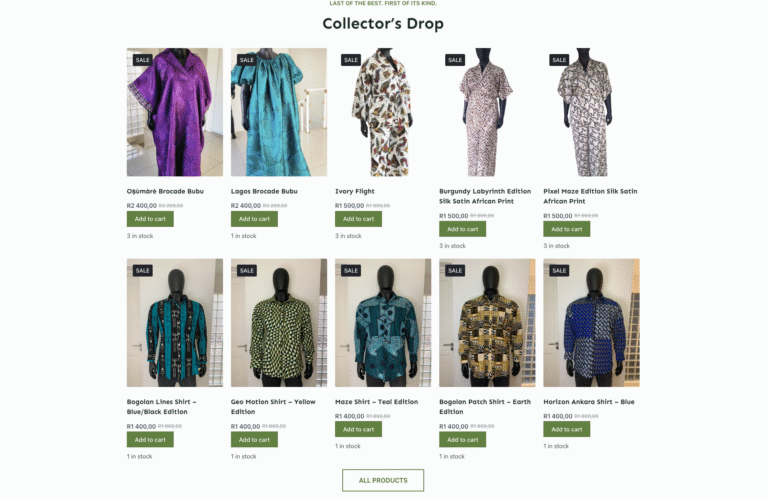Image resolution: width=768 pixels, height=499 pixels.
Task: Open the Geo Motion Shirt – Yellow Edition title link
Action: 273,407
